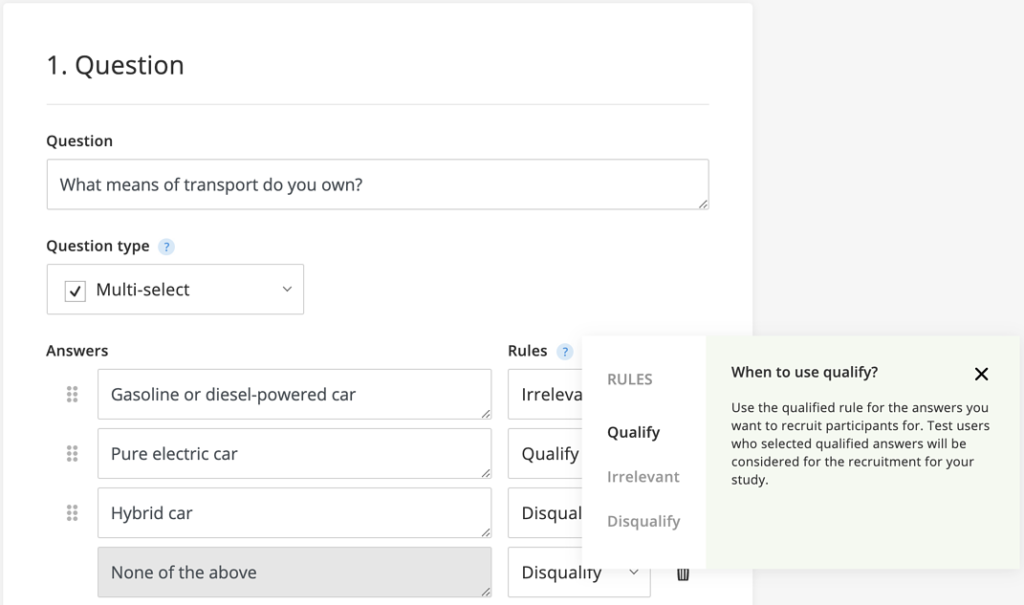Click the question text field about transport
Image resolution: width=1024 pixels, height=605 pixels.
click(x=377, y=184)
